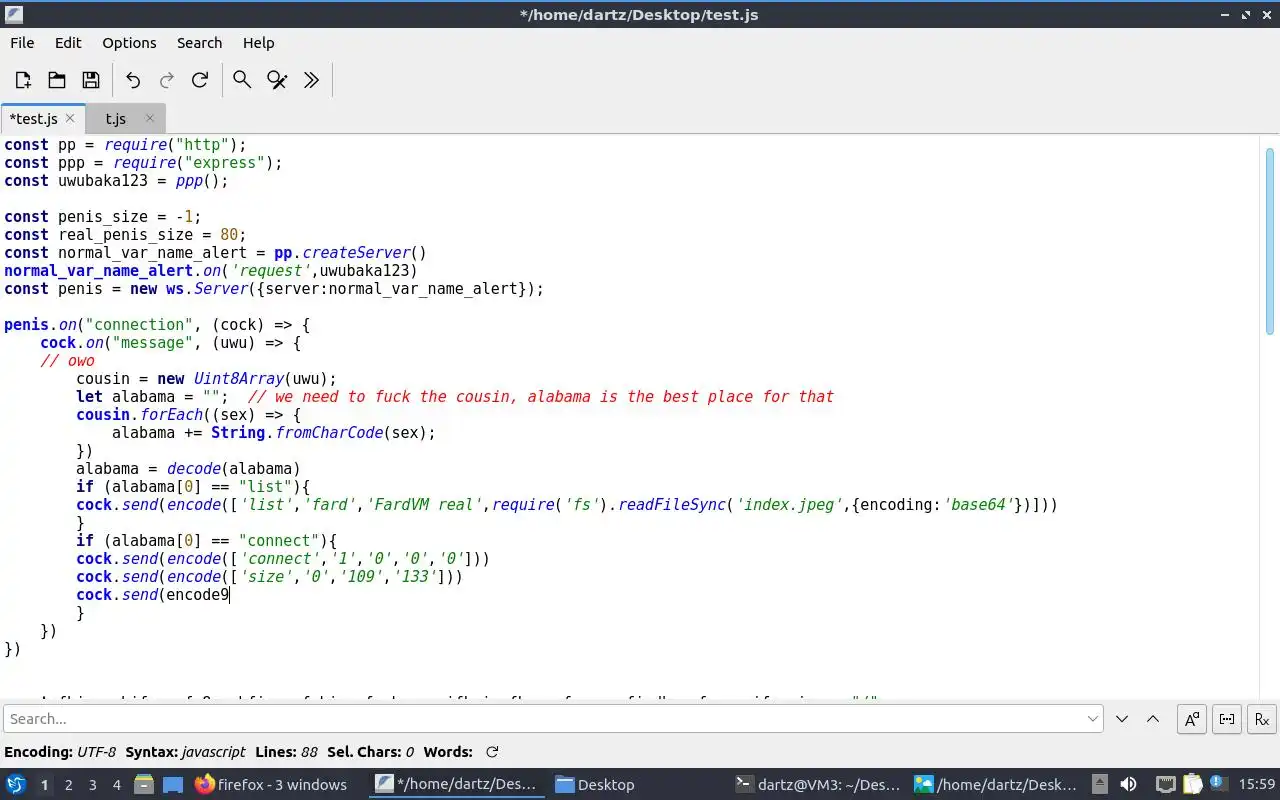Image resolution: width=1280 pixels, height=800 pixels.
Task: Click the word count refresh icon
Action: click(492, 752)
